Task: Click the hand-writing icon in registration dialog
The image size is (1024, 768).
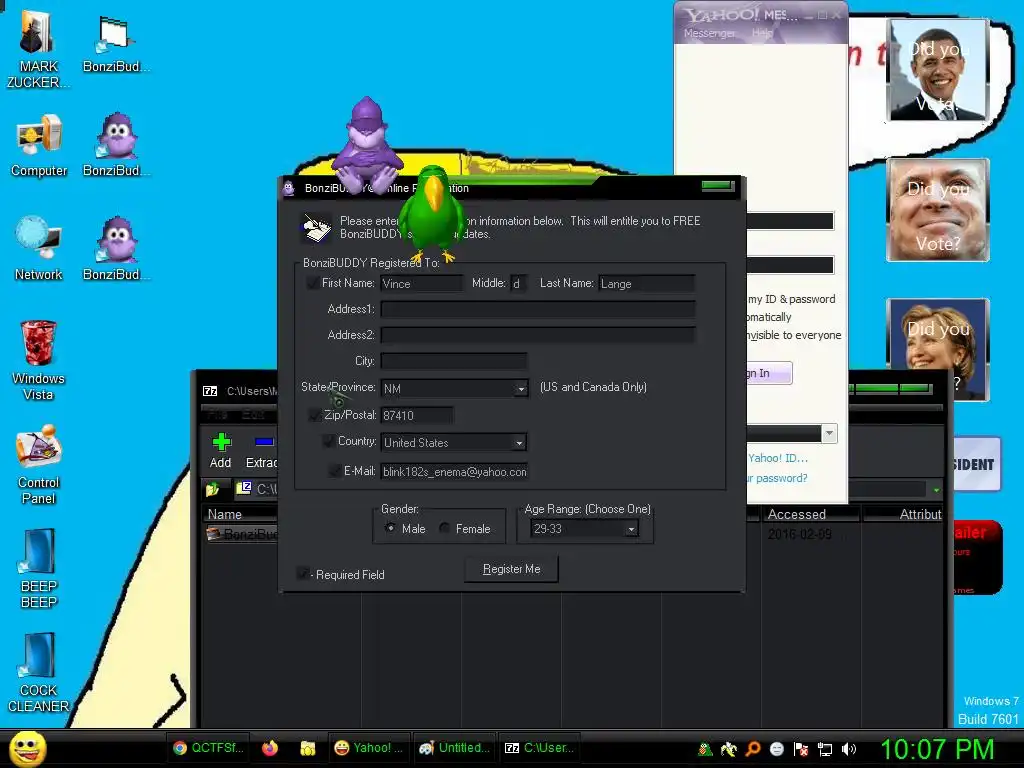Action: click(x=316, y=228)
